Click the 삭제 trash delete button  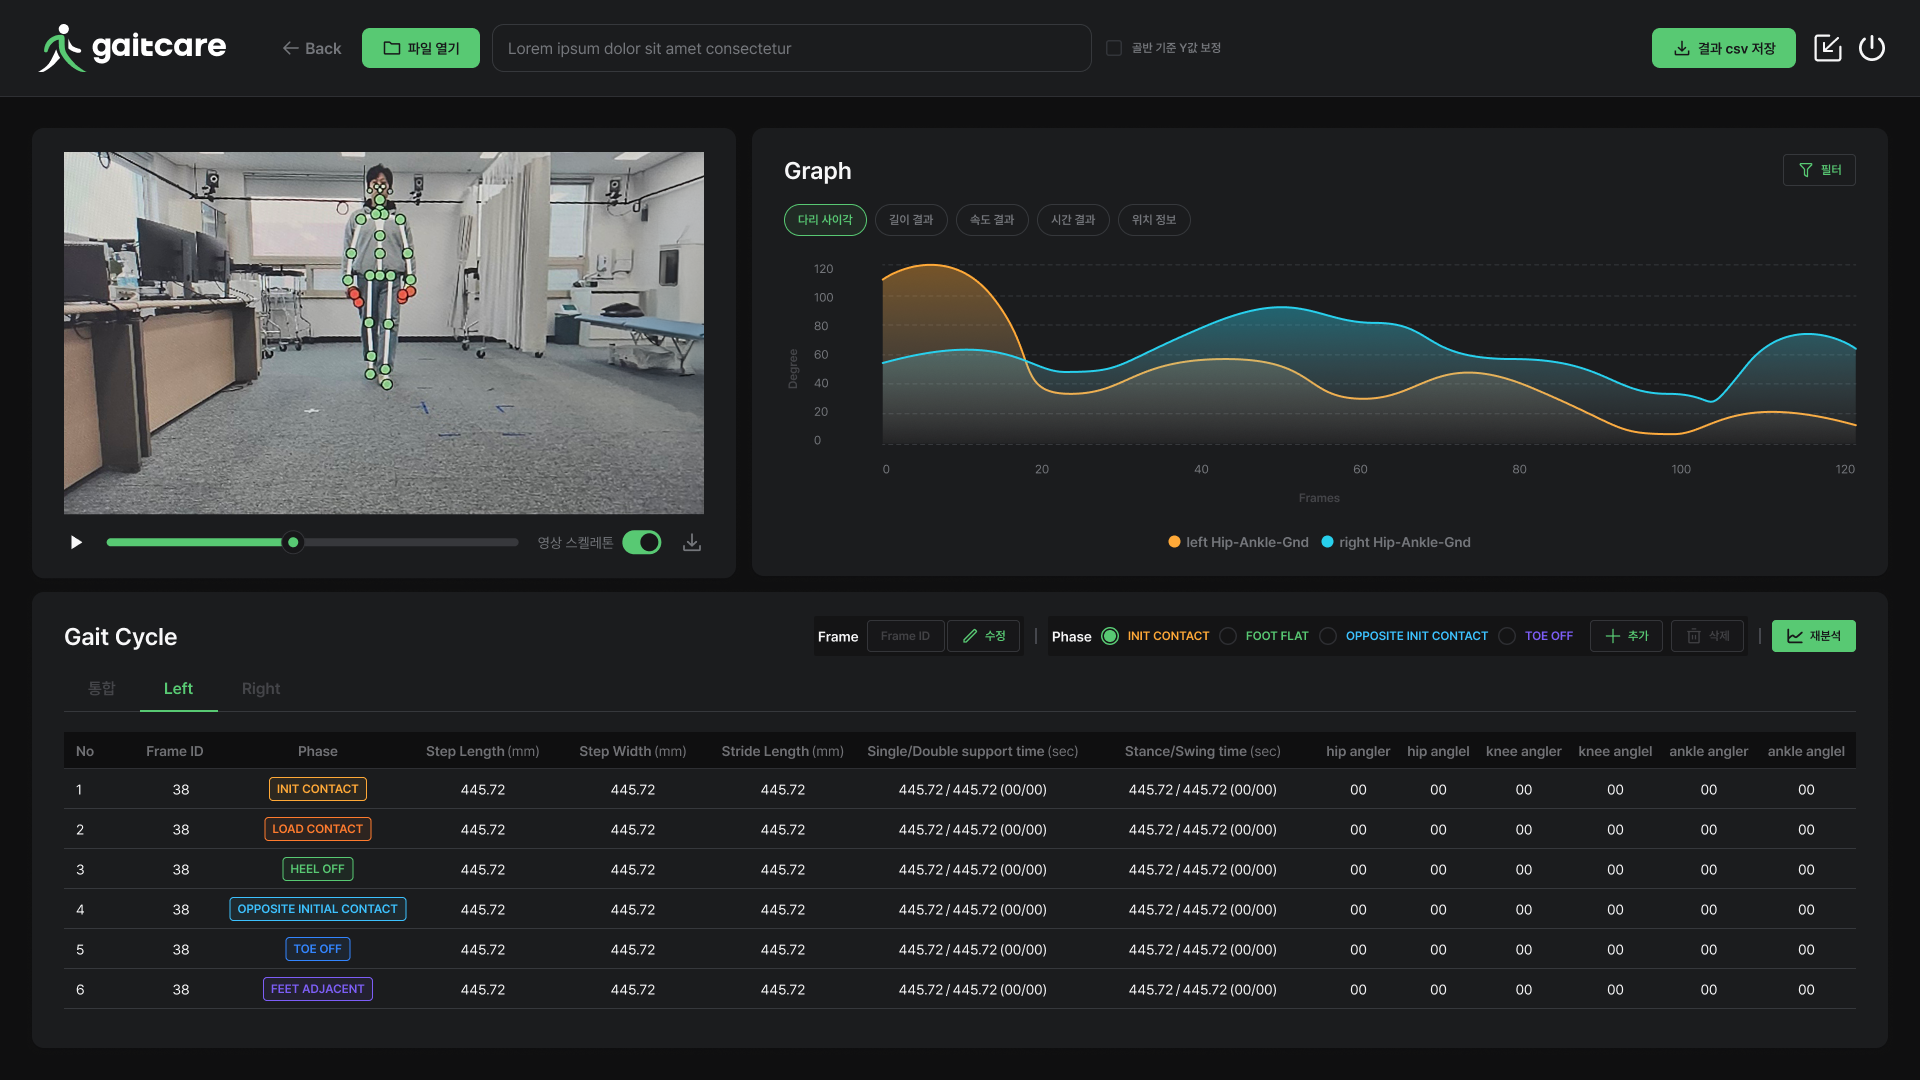point(1707,636)
